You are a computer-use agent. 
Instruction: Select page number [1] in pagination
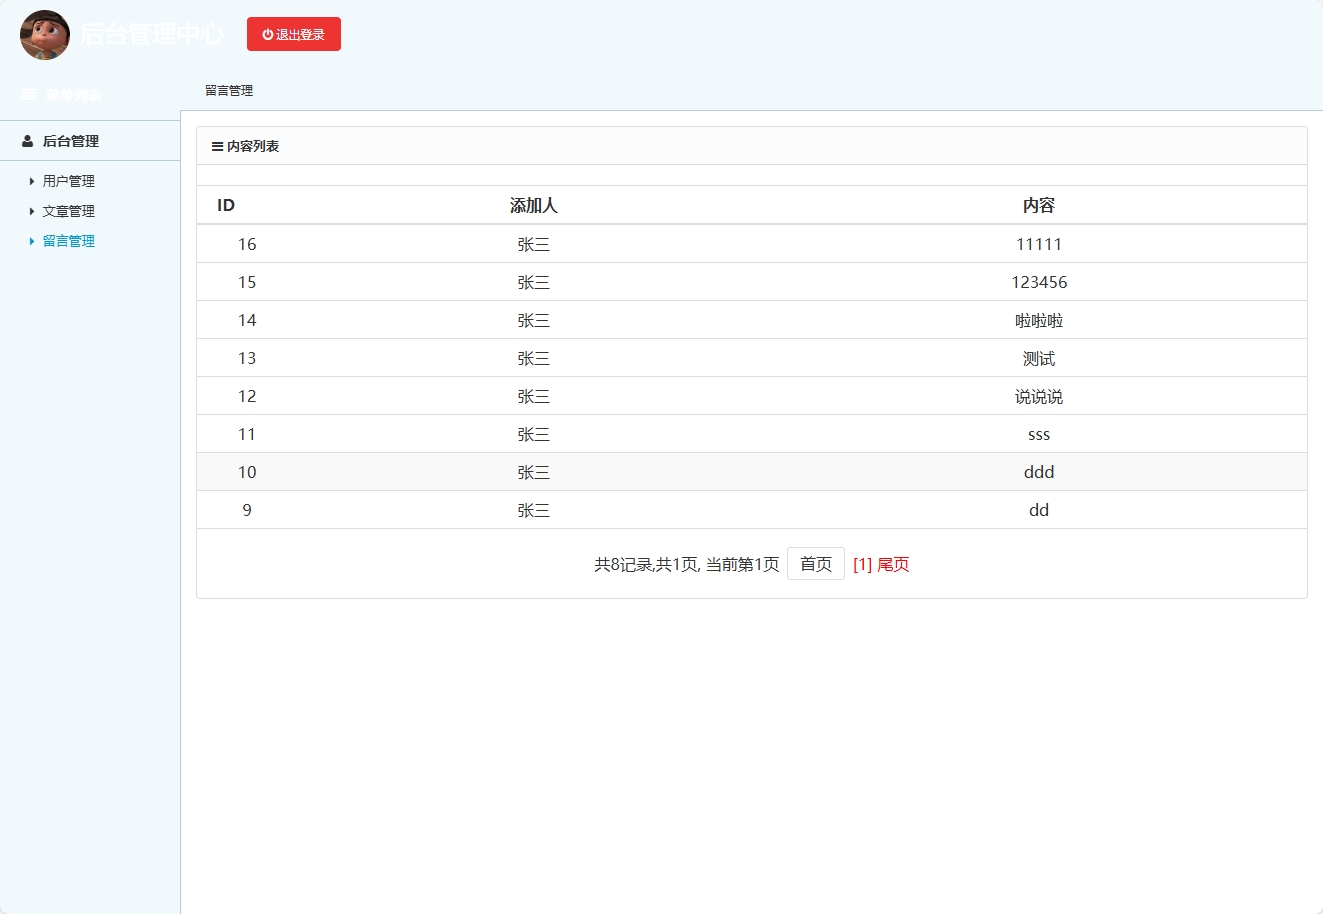[861, 563]
